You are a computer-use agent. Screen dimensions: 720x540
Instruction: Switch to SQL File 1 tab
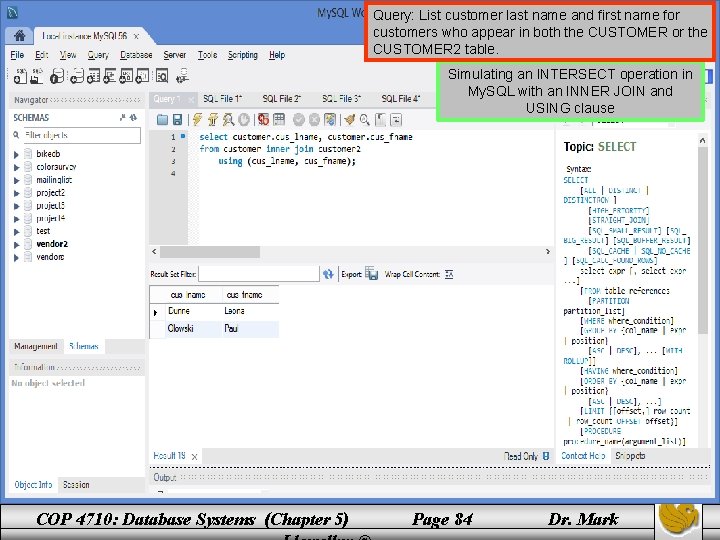coord(222,99)
